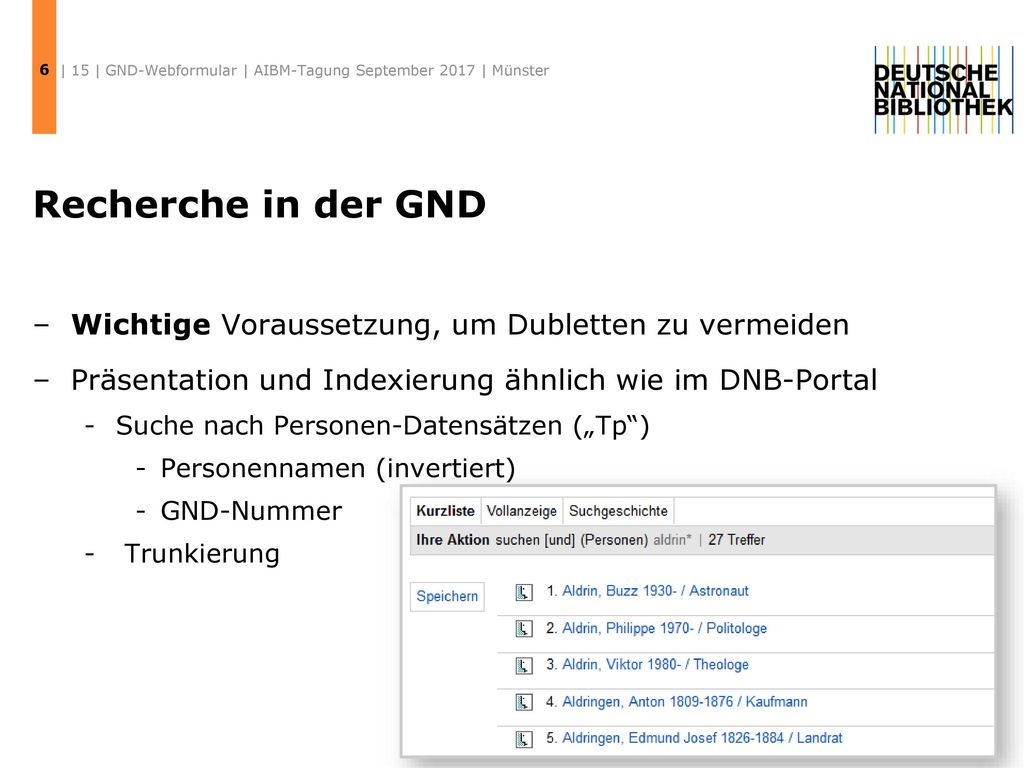Switch to the Vollanzeige tab
1024x768 pixels.
coord(522,511)
